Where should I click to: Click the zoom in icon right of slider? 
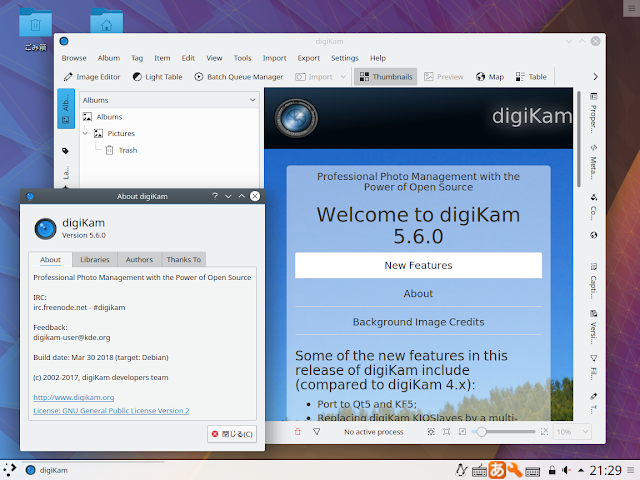tap(544, 431)
